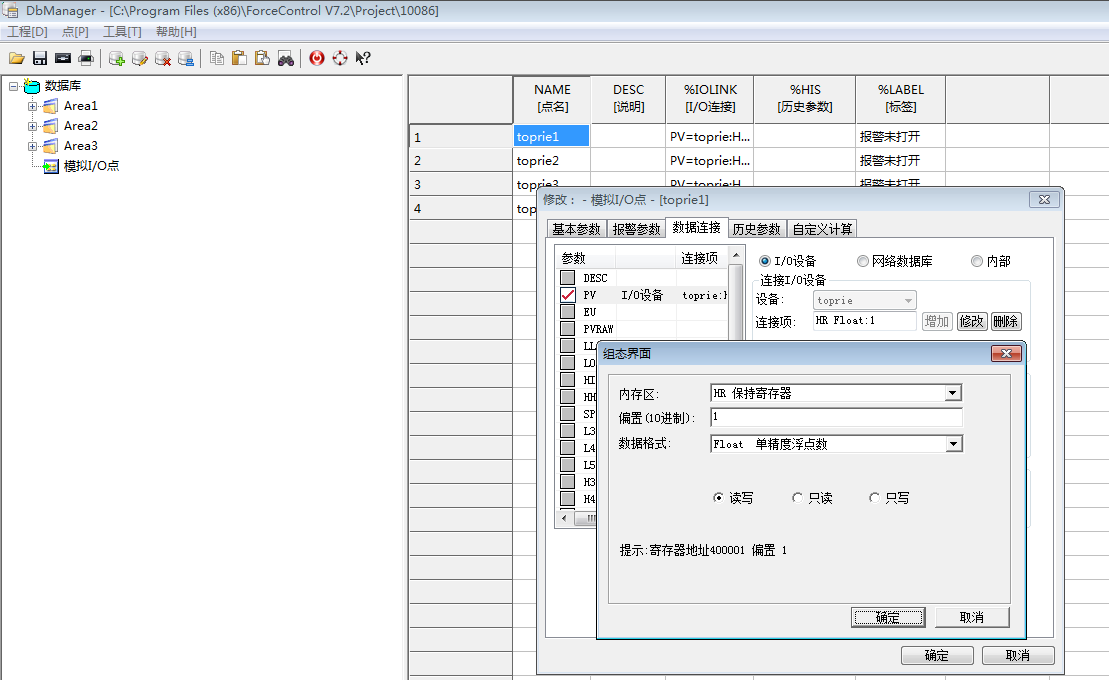
Task: Click the binoculars find icon
Action: (286, 58)
